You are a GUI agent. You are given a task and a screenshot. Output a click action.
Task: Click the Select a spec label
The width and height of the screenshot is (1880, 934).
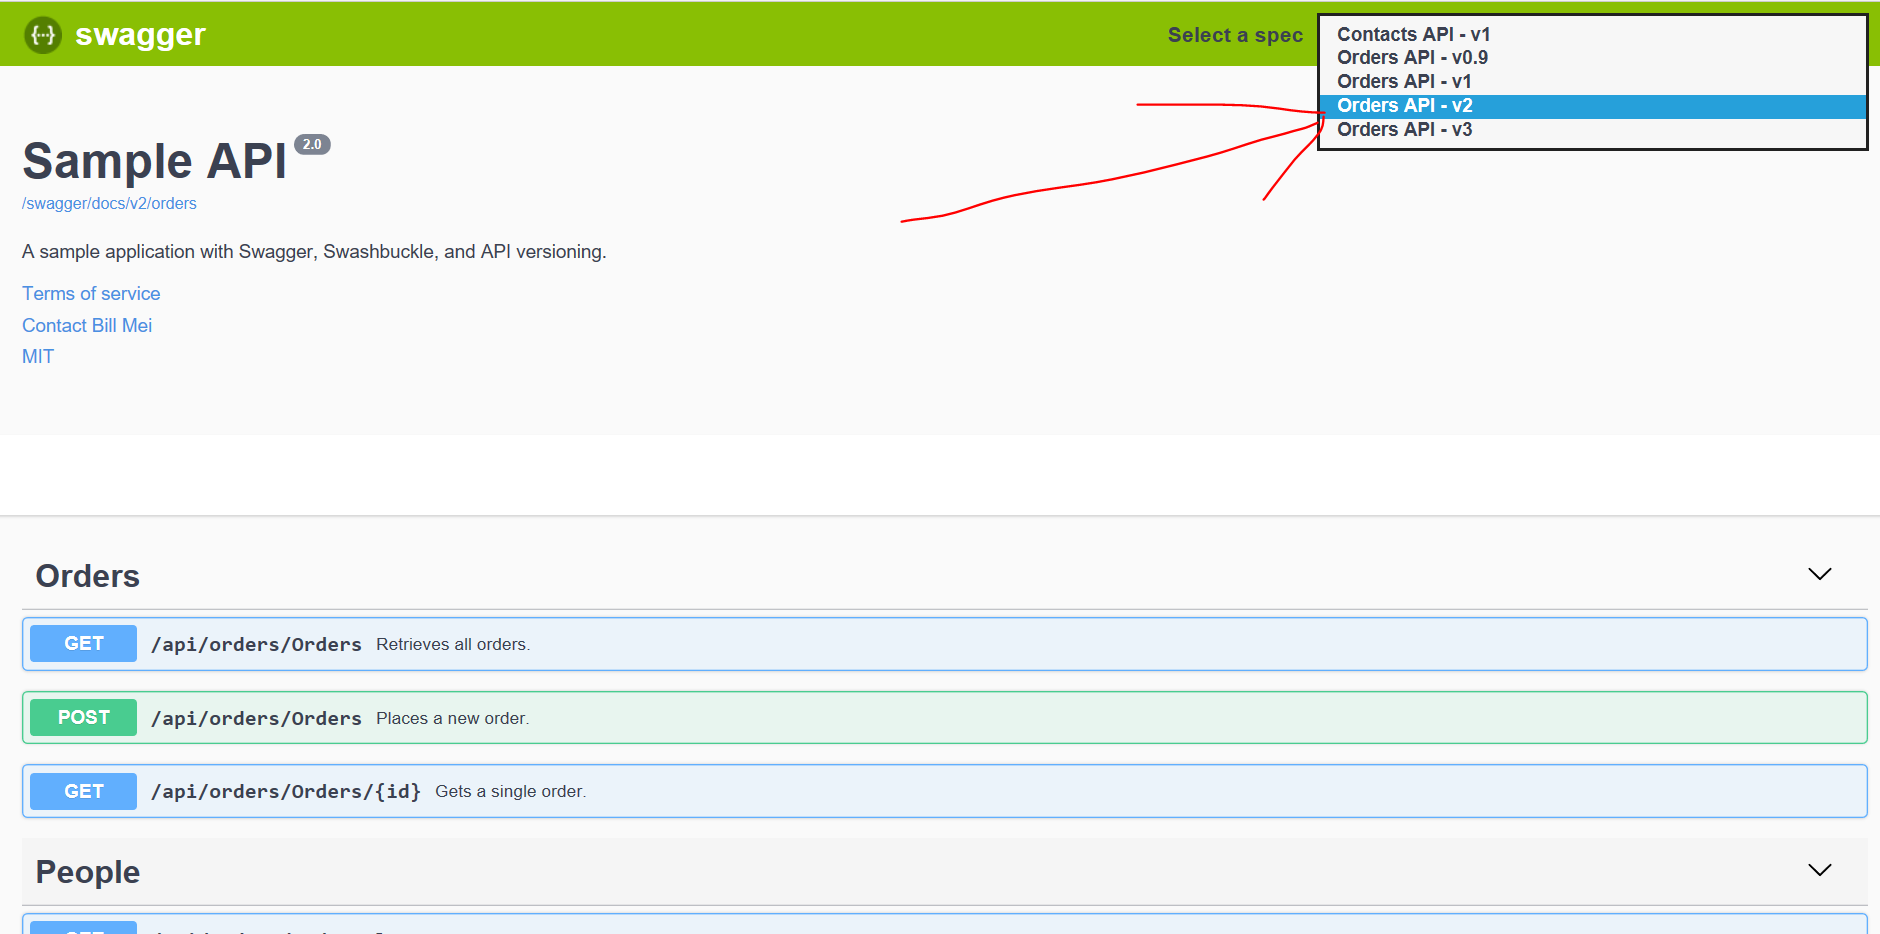tap(1235, 35)
